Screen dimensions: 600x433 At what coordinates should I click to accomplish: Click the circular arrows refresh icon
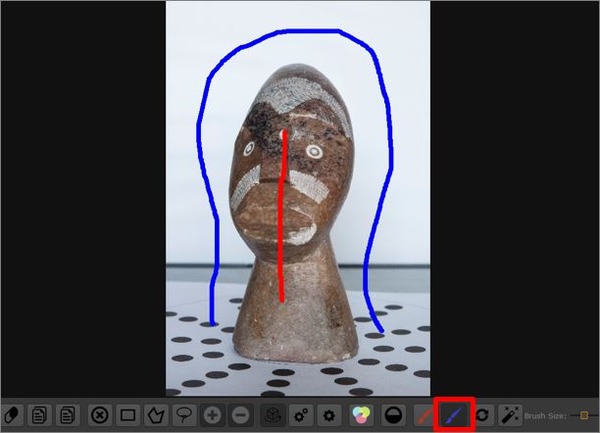[x=483, y=415]
